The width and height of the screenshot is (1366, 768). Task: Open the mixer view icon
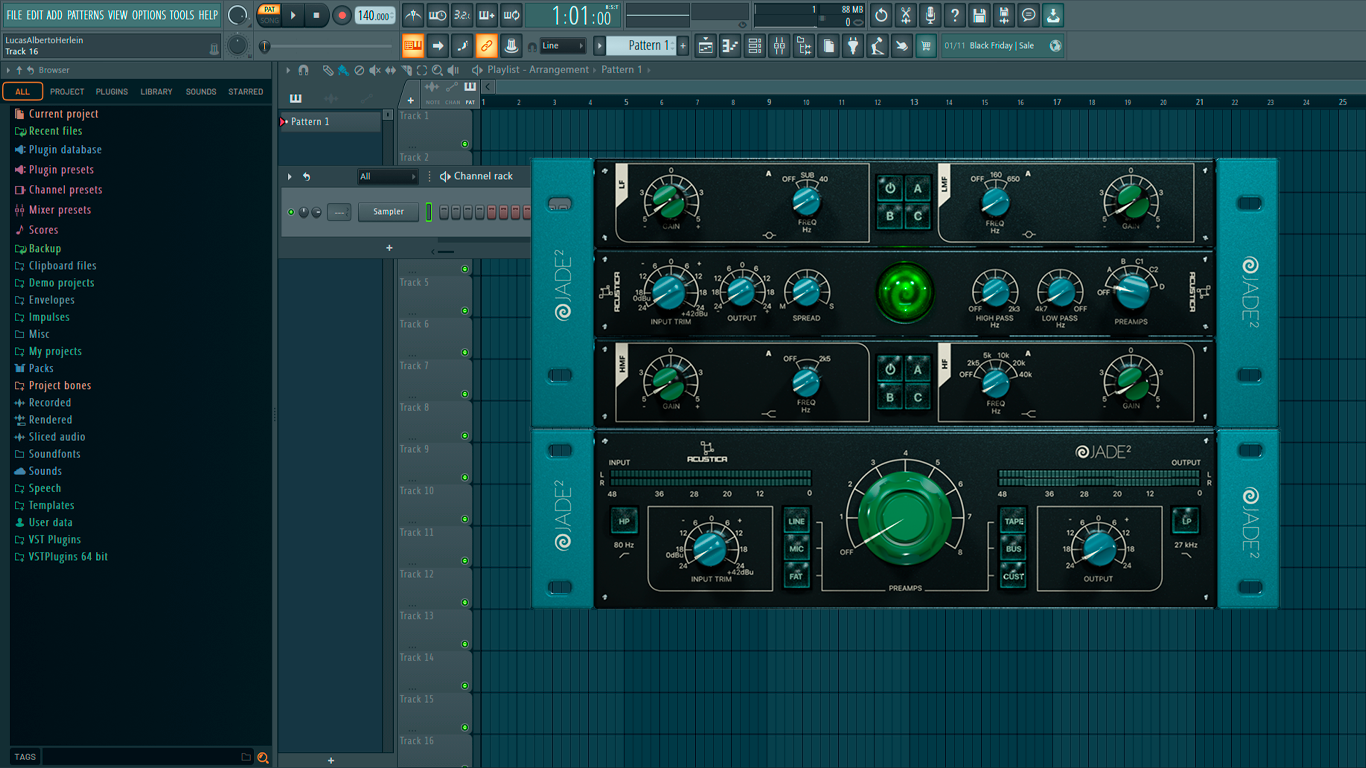coord(779,46)
